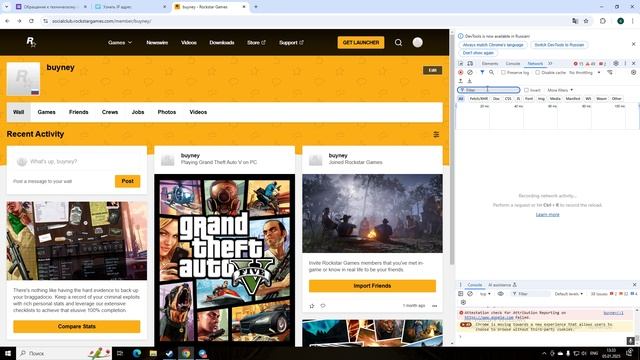Open the network search magnifier
This screenshot has height=360, width=640.
click(x=491, y=72)
